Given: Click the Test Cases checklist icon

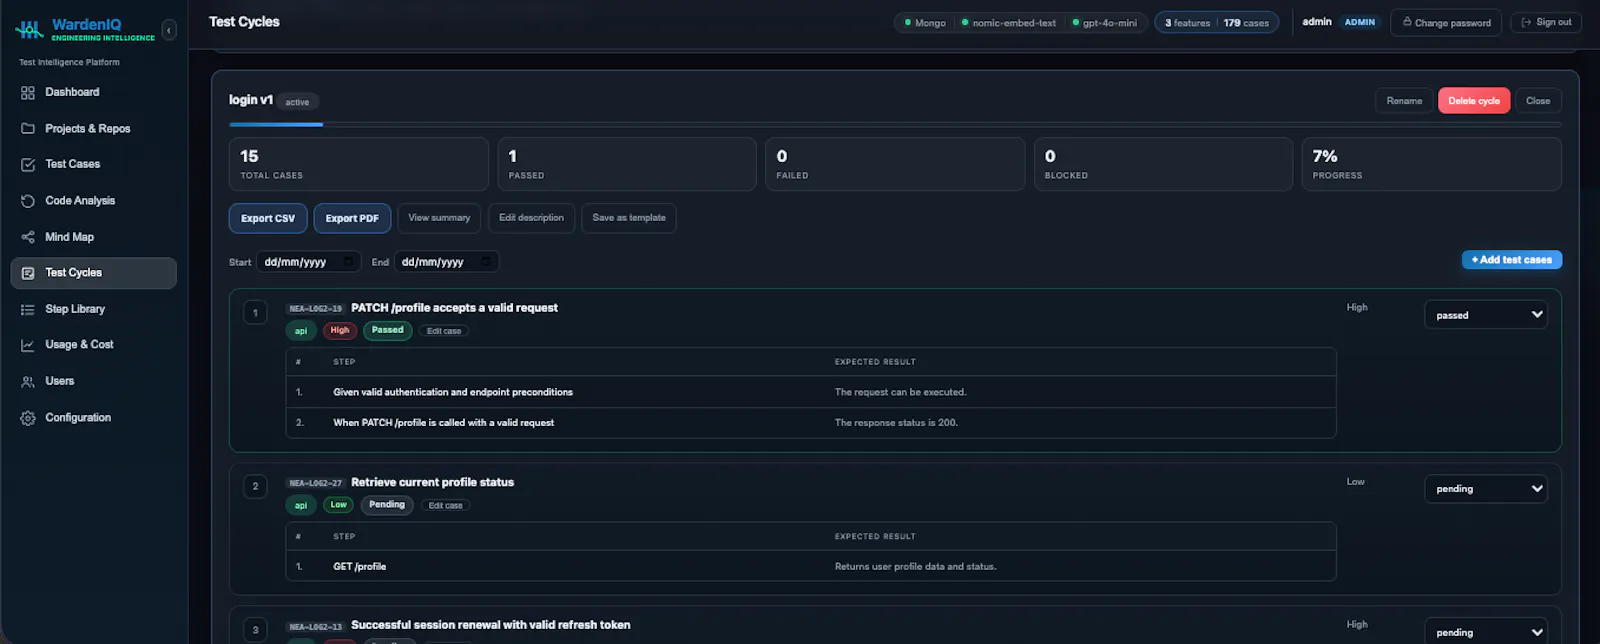Looking at the screenshot, I should coord(28,164).
